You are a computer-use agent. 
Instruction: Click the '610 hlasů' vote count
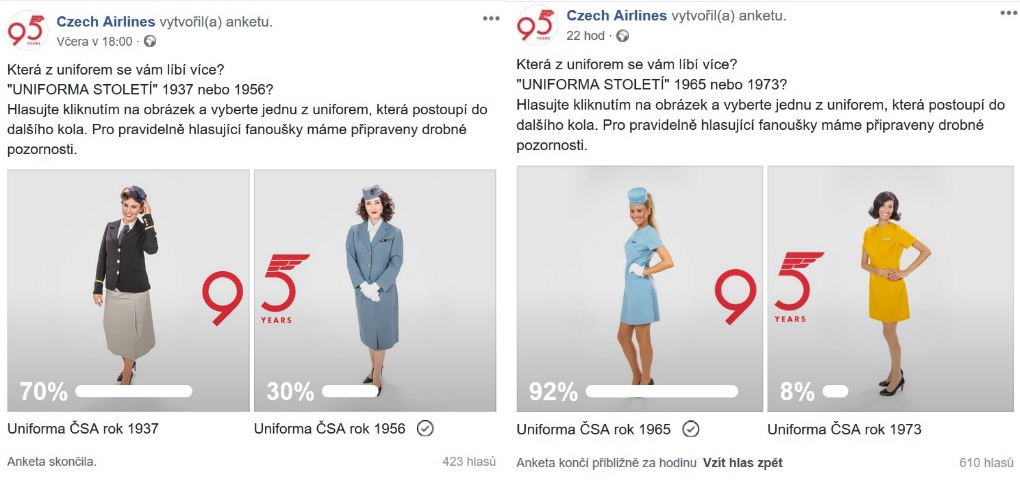(986, 463)
